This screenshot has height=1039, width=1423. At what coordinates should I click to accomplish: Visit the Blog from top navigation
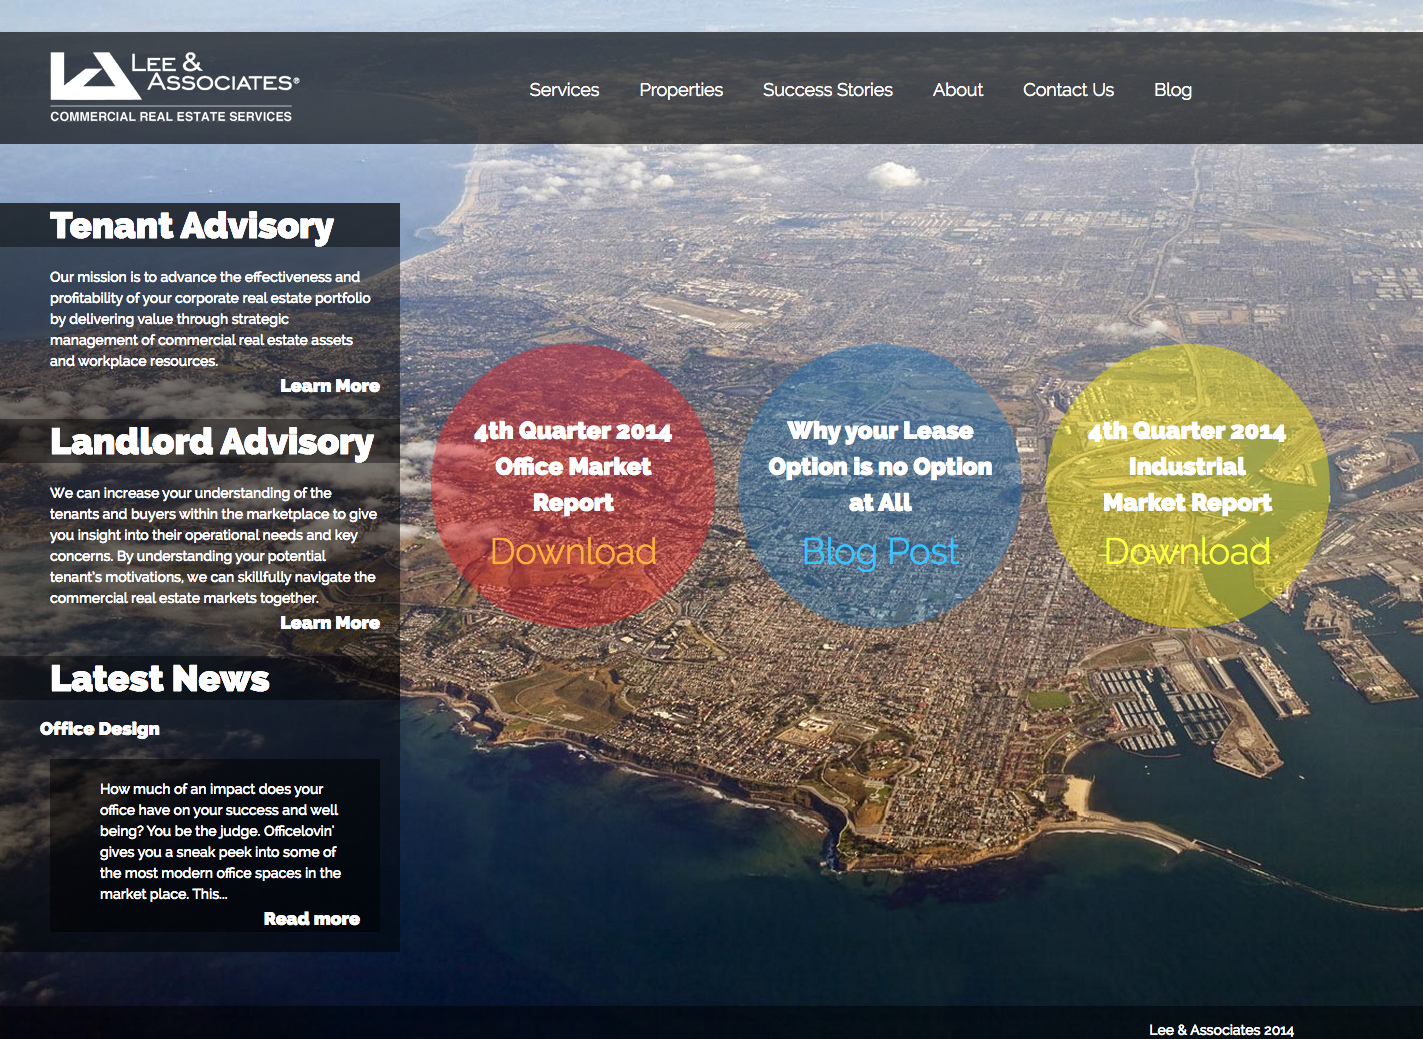[1172, 90]
